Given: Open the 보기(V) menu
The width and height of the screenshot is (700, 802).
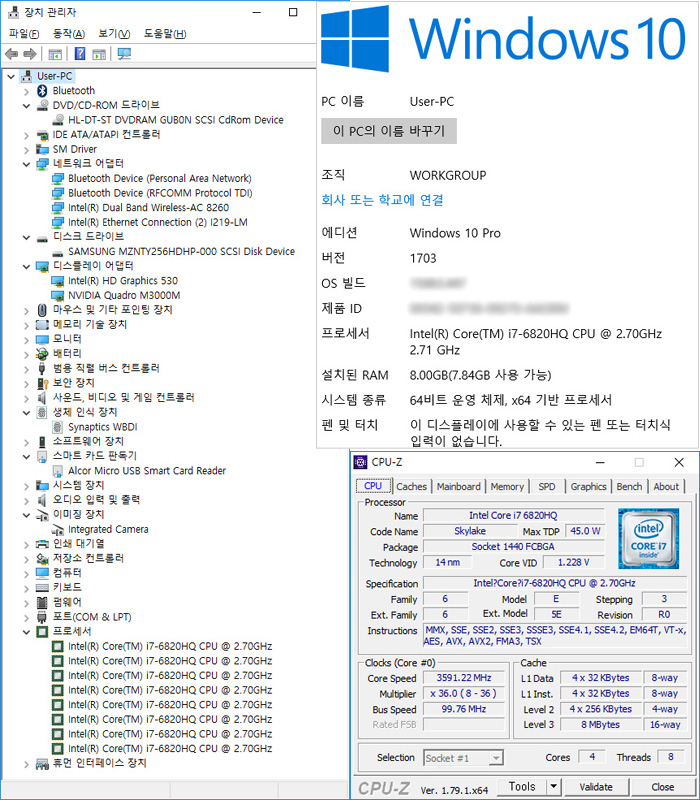Looking at the screenshot, I should (x=114, y=34).
